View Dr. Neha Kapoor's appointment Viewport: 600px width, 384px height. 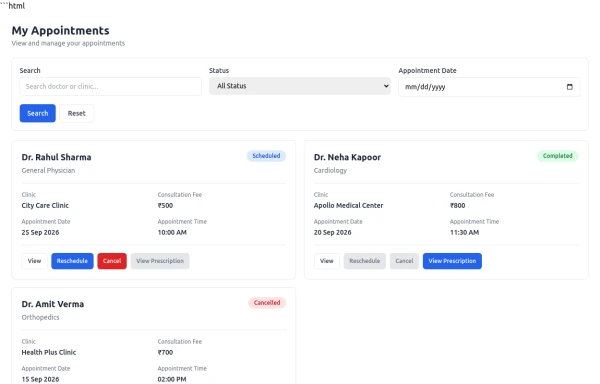[326, 261]
